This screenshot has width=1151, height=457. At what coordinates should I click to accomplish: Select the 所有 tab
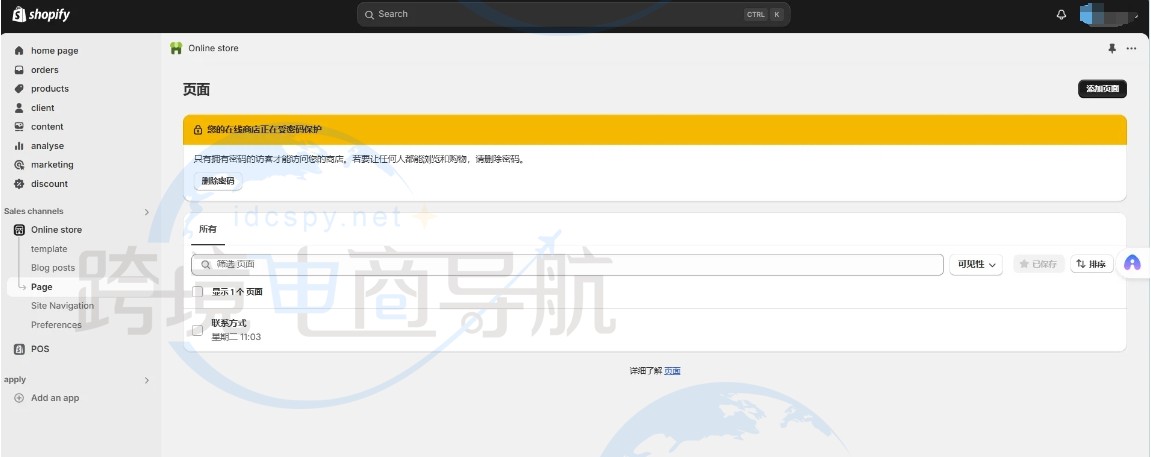(208, 229)
